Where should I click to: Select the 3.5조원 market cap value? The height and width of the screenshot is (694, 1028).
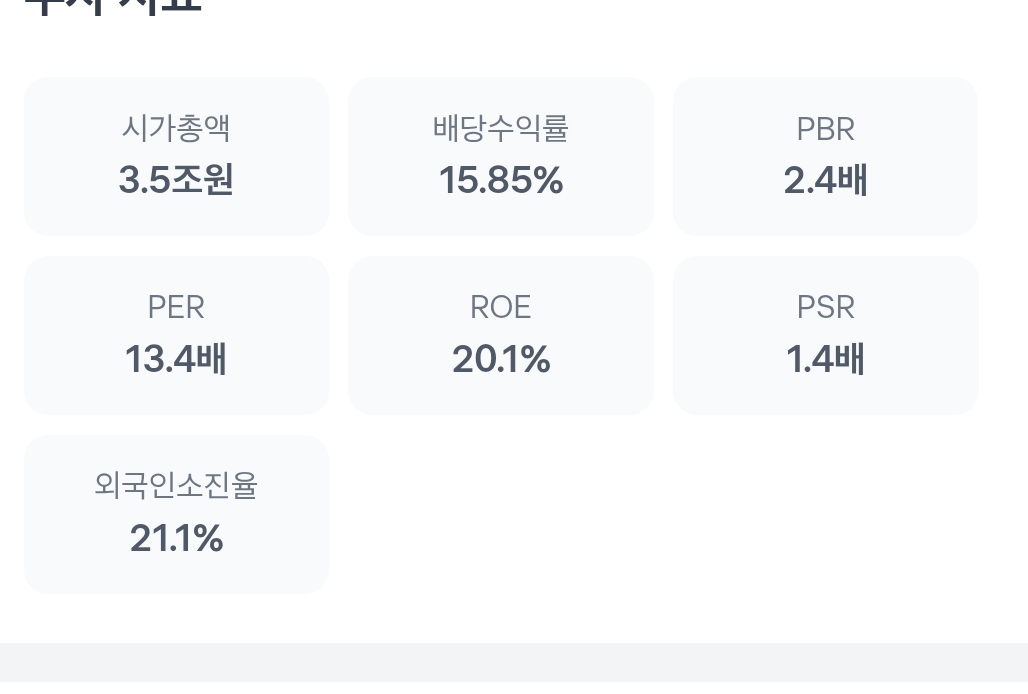[176, 181]
